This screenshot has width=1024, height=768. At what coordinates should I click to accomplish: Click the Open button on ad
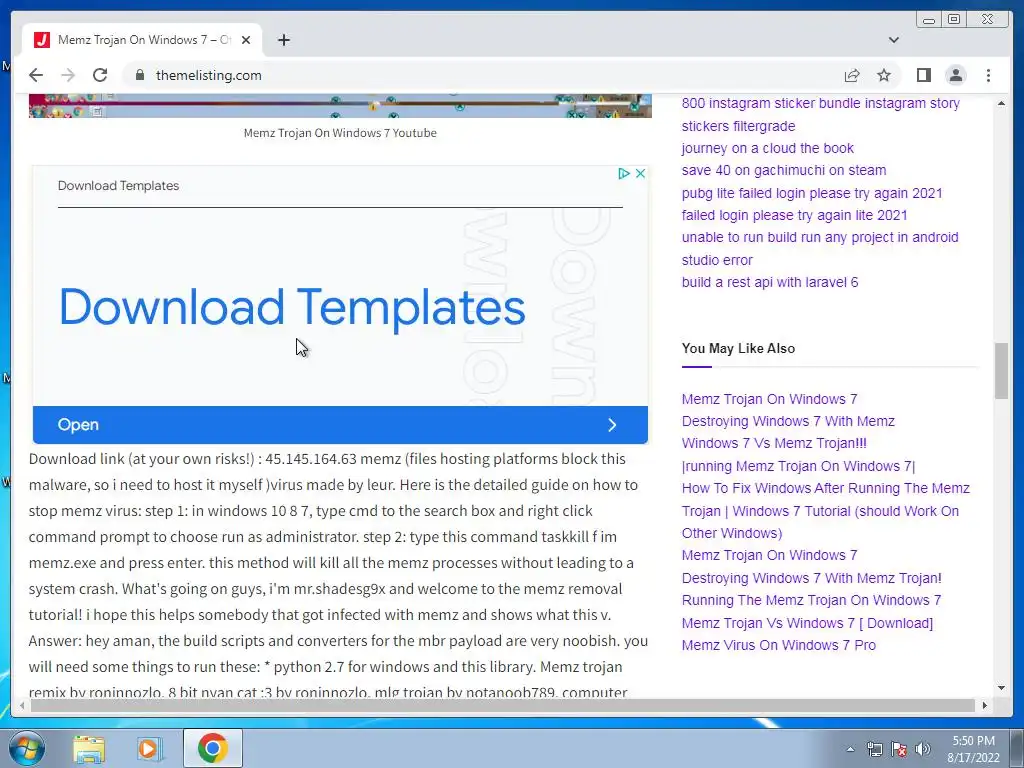coord(340,424)
